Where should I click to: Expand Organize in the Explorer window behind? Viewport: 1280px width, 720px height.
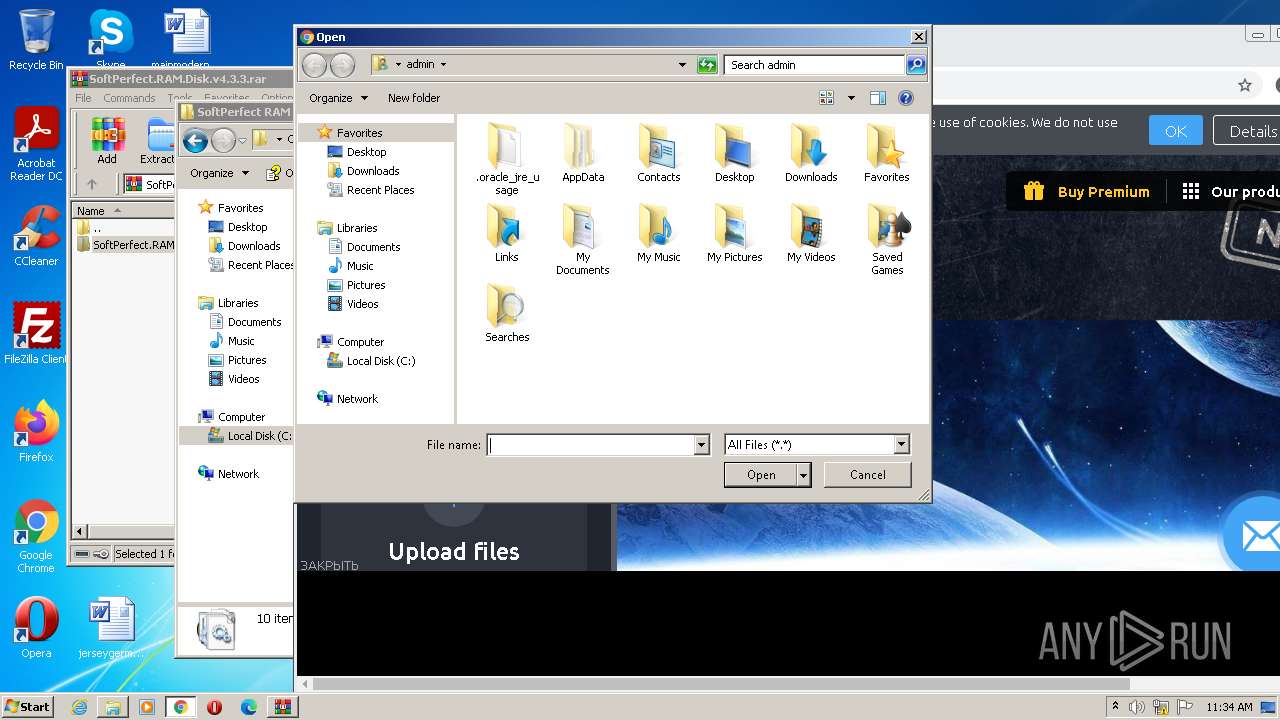(219, 173)
